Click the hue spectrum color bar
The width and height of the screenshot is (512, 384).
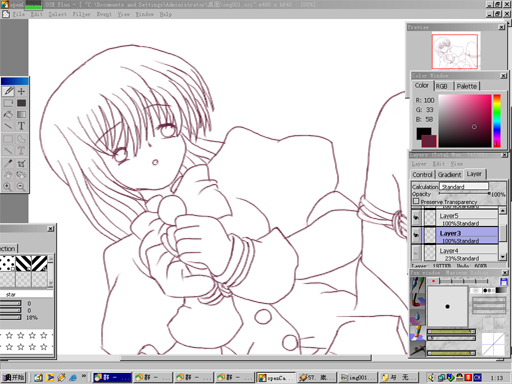497,121
